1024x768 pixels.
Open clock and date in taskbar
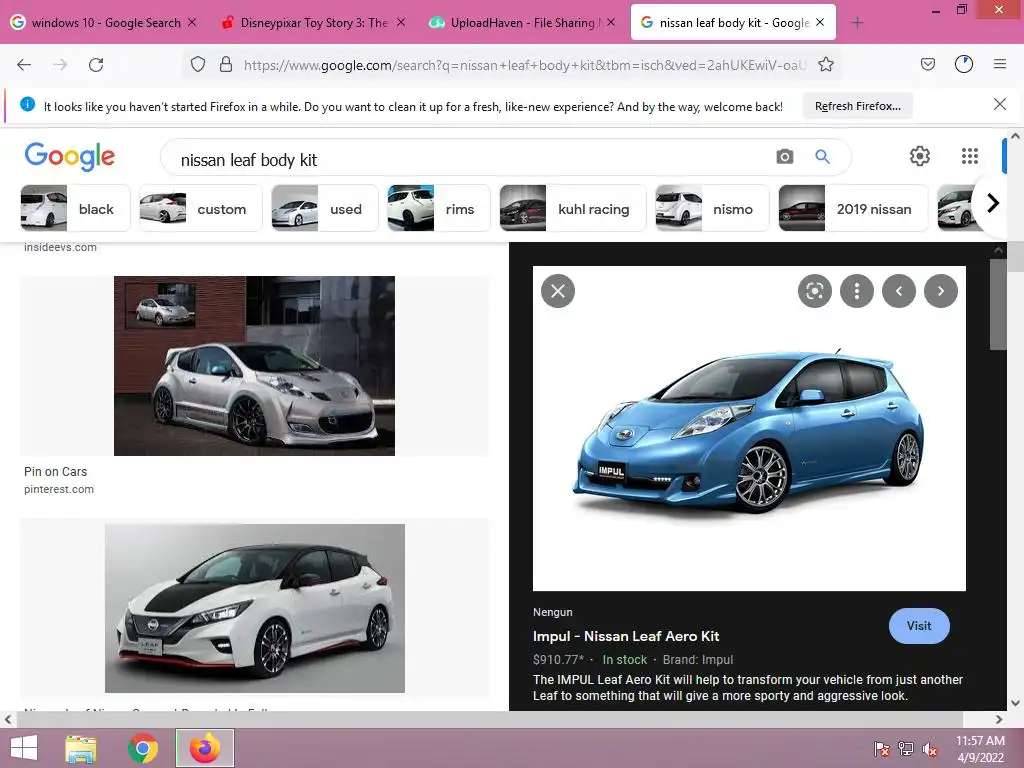pyautogui.click(x=980, y=749)
